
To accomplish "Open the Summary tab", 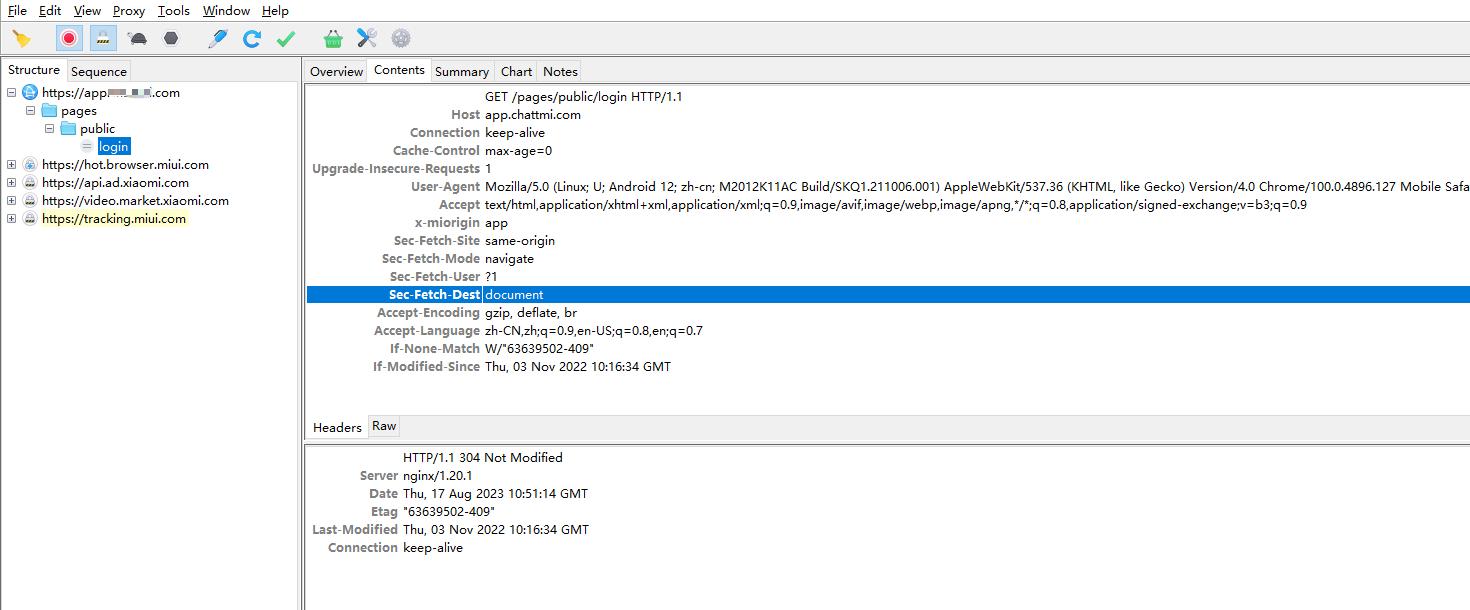I will click(x=462, y=71).
